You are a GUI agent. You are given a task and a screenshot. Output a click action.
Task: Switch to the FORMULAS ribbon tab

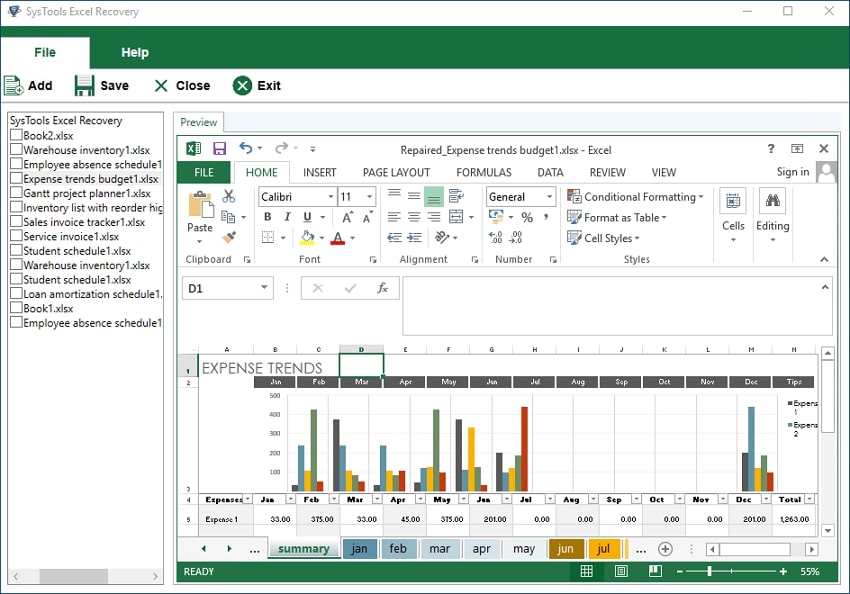click(484, 172)
